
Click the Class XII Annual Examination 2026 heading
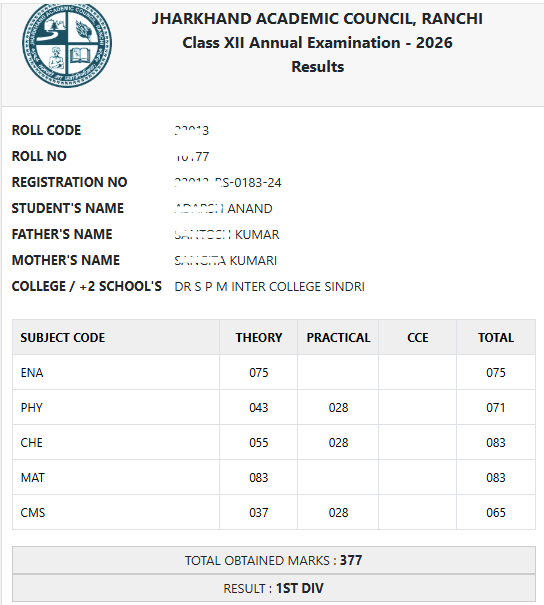(317, 42)
